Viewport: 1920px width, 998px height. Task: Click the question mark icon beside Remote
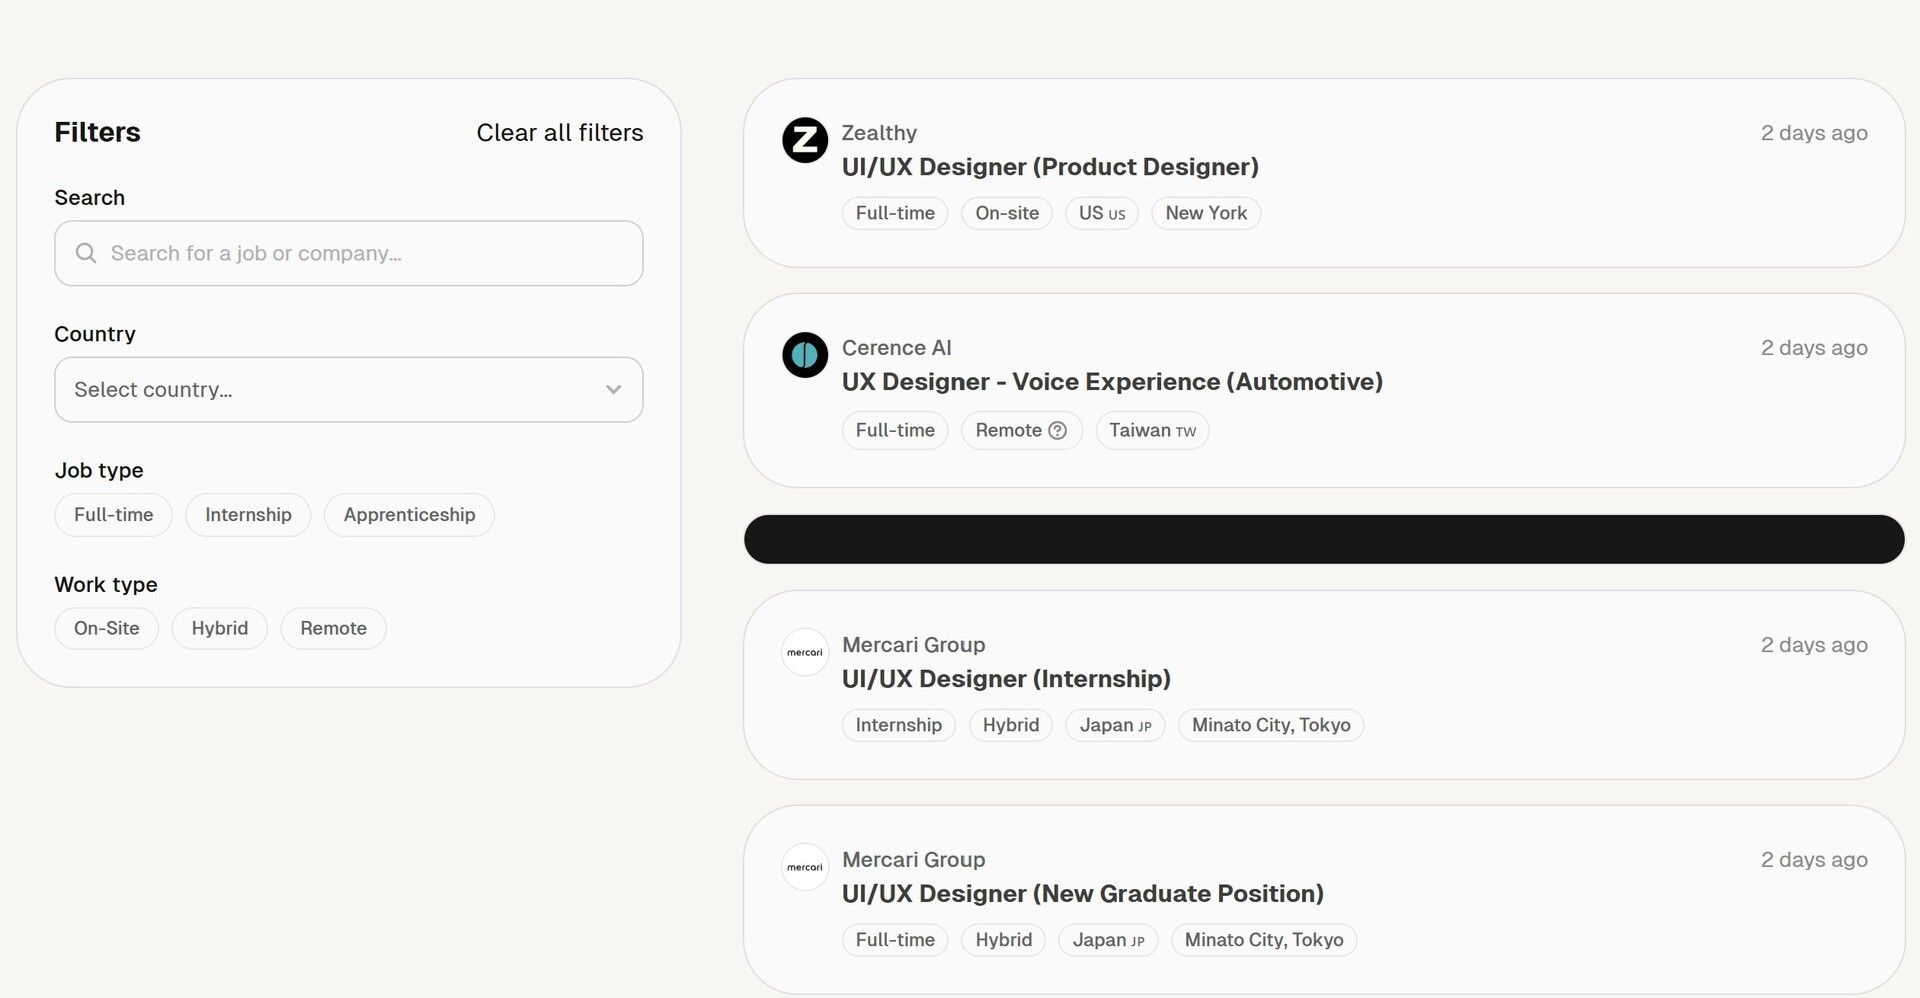point(1057,431)
